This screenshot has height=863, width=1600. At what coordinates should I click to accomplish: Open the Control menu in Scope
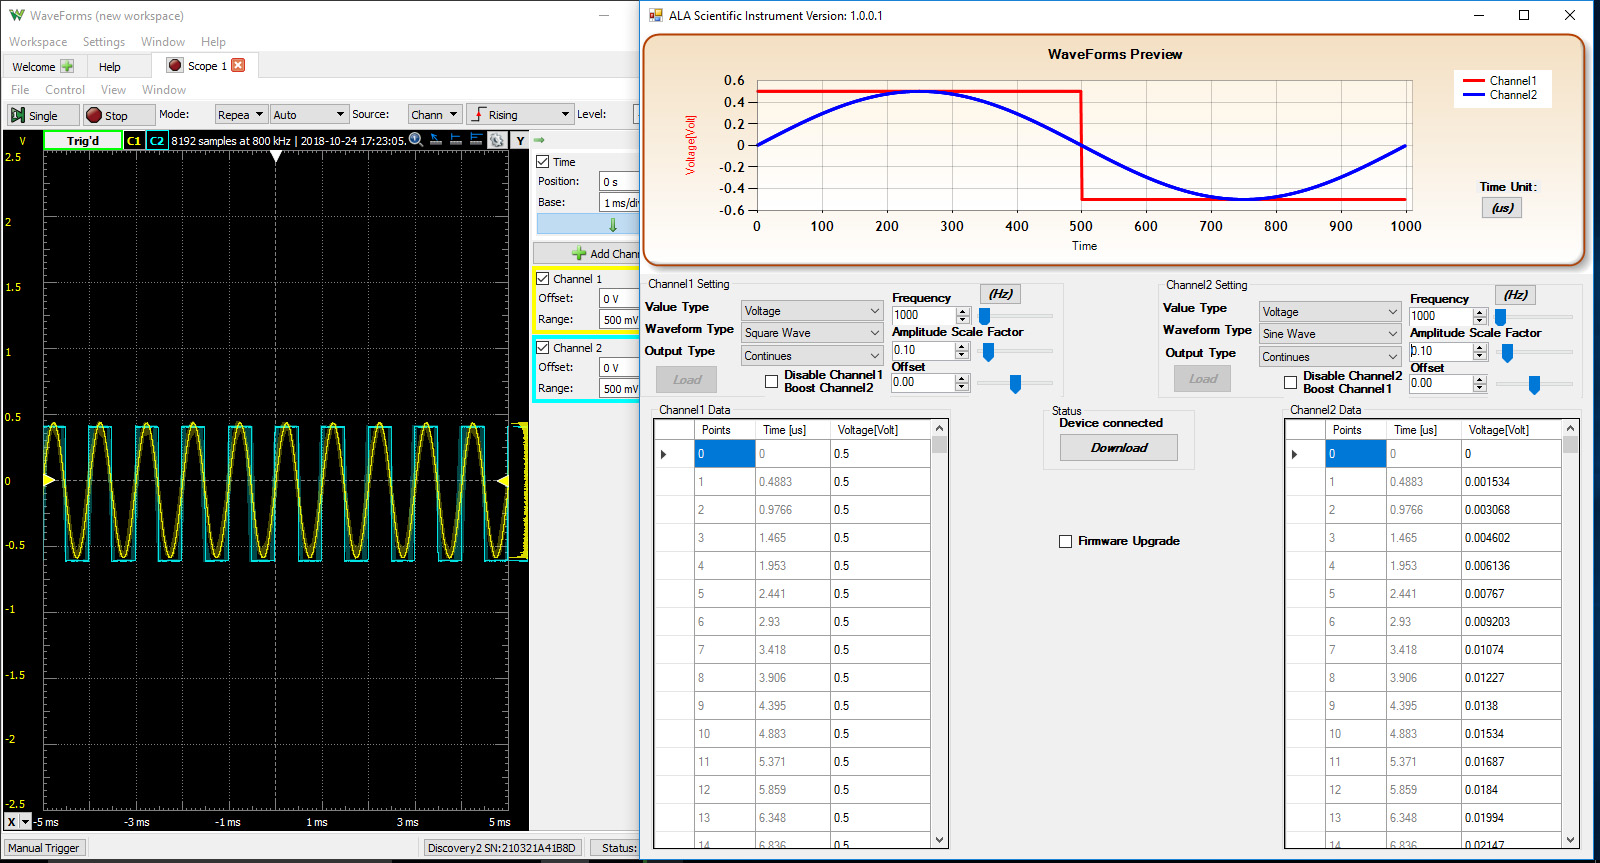[65, 90]
